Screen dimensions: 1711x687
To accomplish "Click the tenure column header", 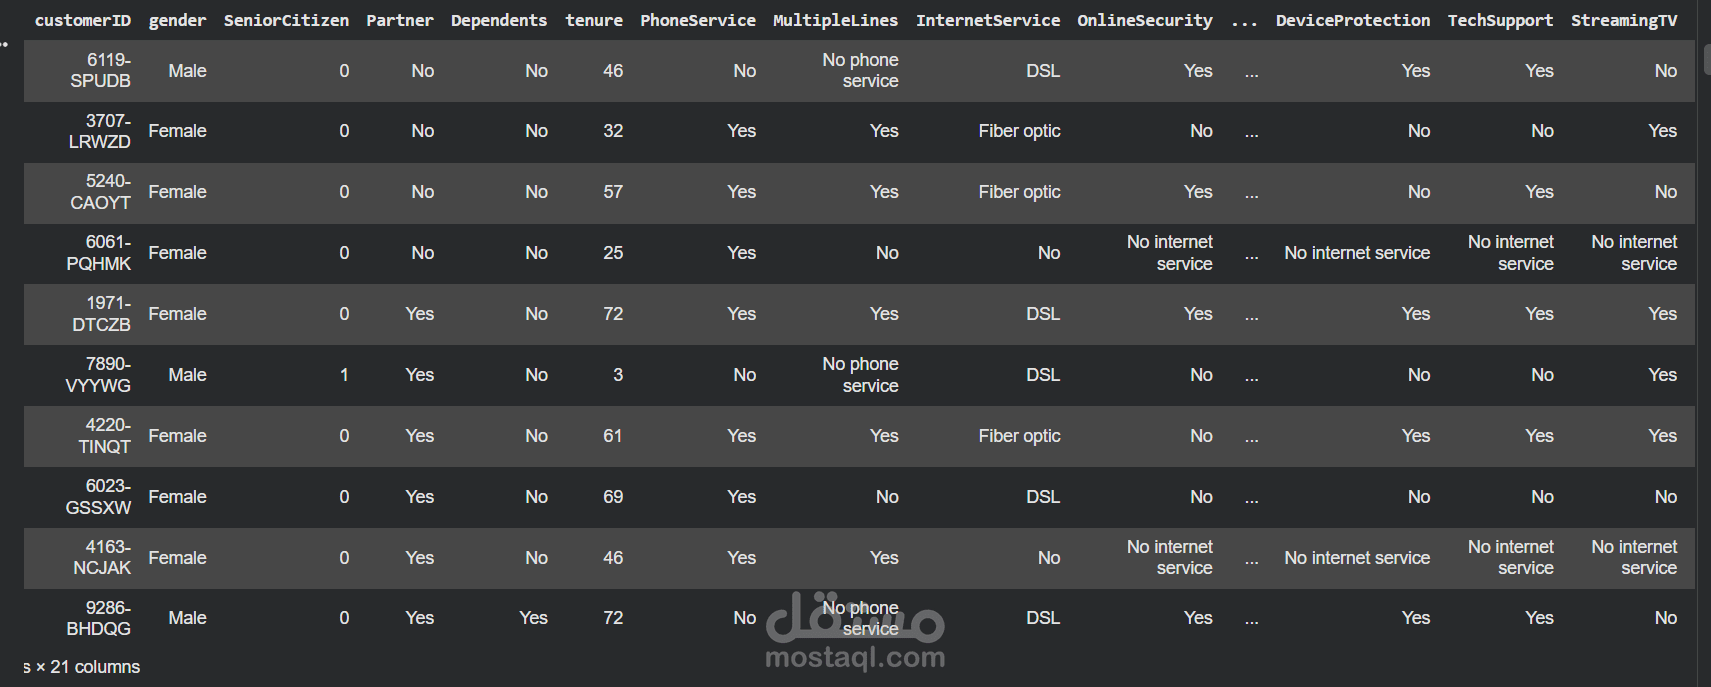I will [x=593, y=20].
